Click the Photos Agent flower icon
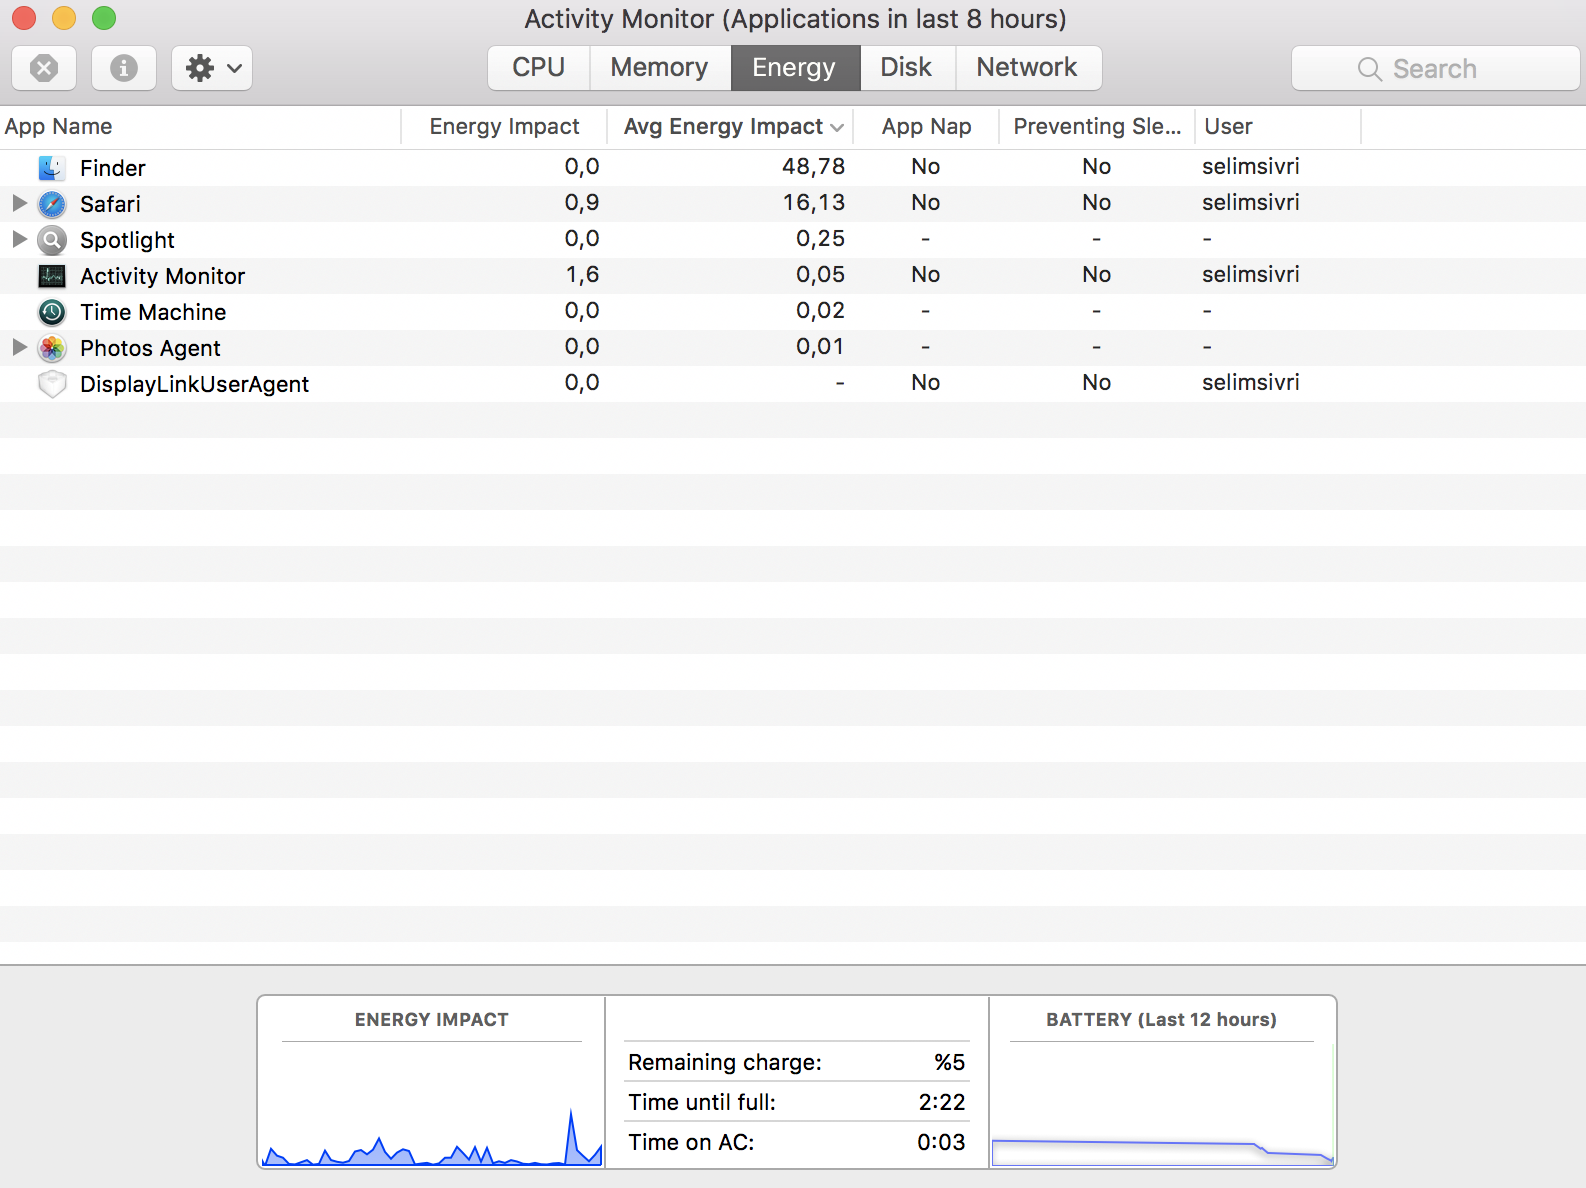This screenshot has height=1188, width=1586. point(52,348)
